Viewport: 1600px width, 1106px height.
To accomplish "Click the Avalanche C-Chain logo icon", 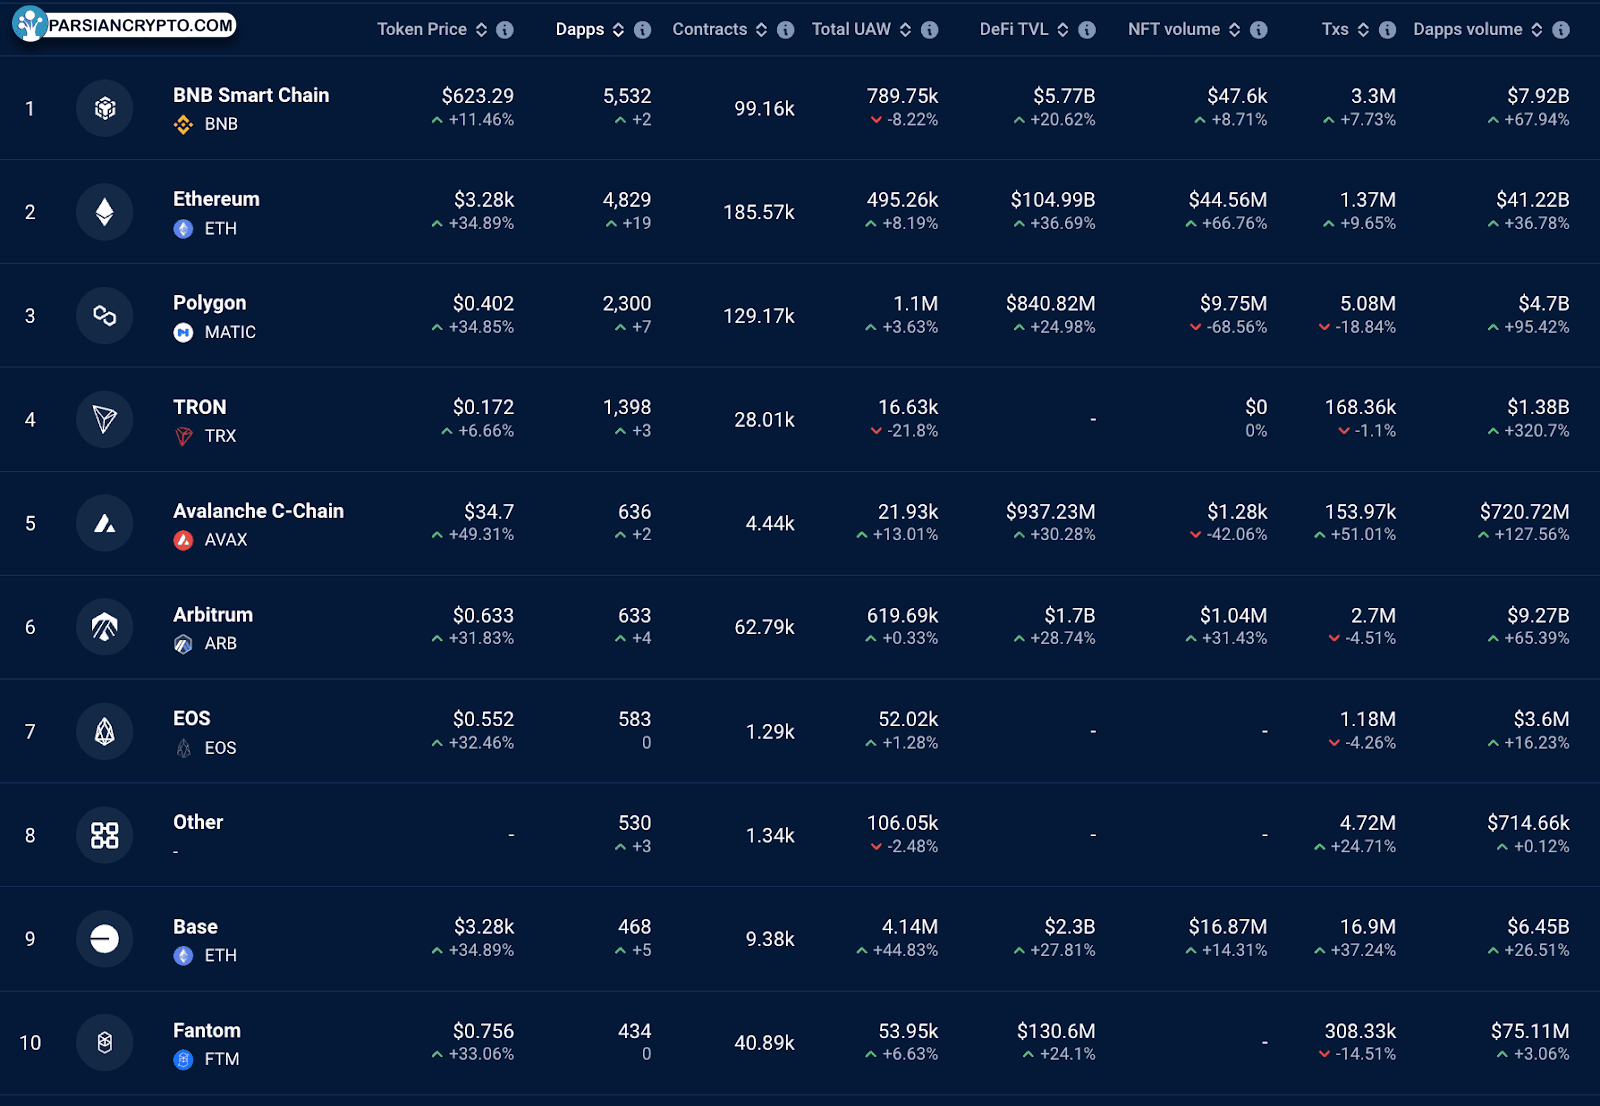I will tap(105, 523).
